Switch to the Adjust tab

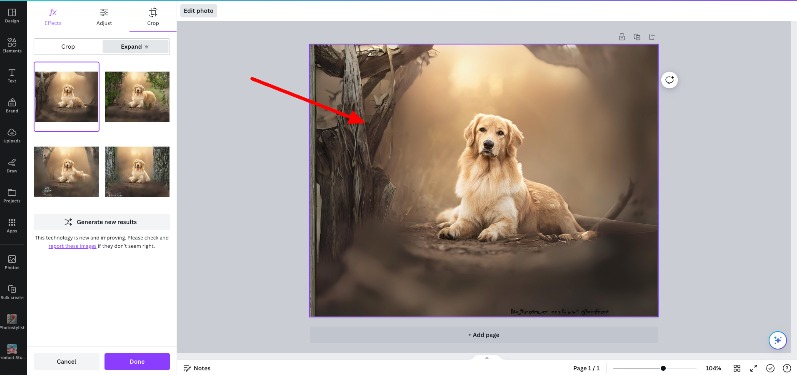(x=104, y=16)
